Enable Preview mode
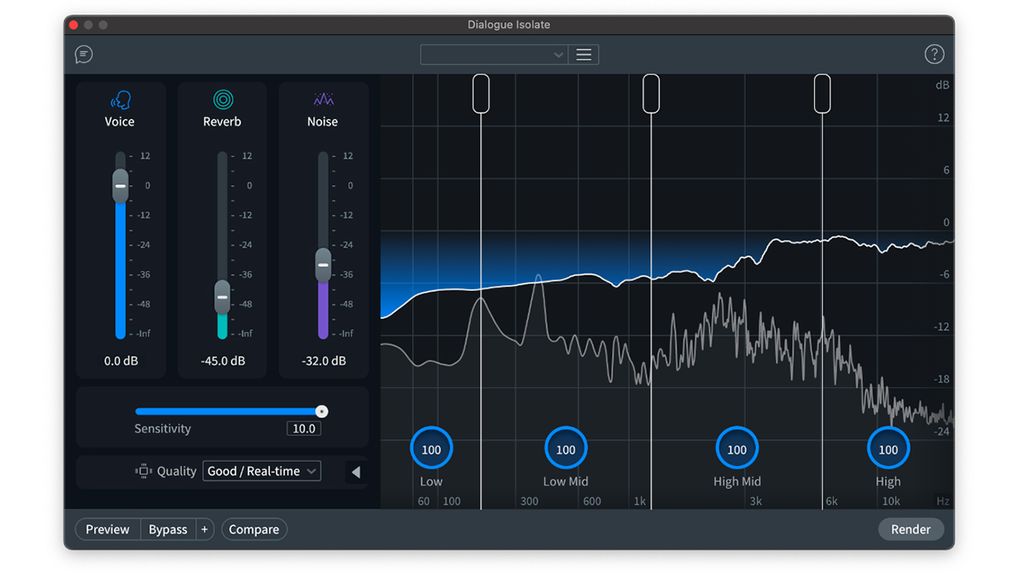The width and height of the screenshot is (1024, 576). (106, 529)
